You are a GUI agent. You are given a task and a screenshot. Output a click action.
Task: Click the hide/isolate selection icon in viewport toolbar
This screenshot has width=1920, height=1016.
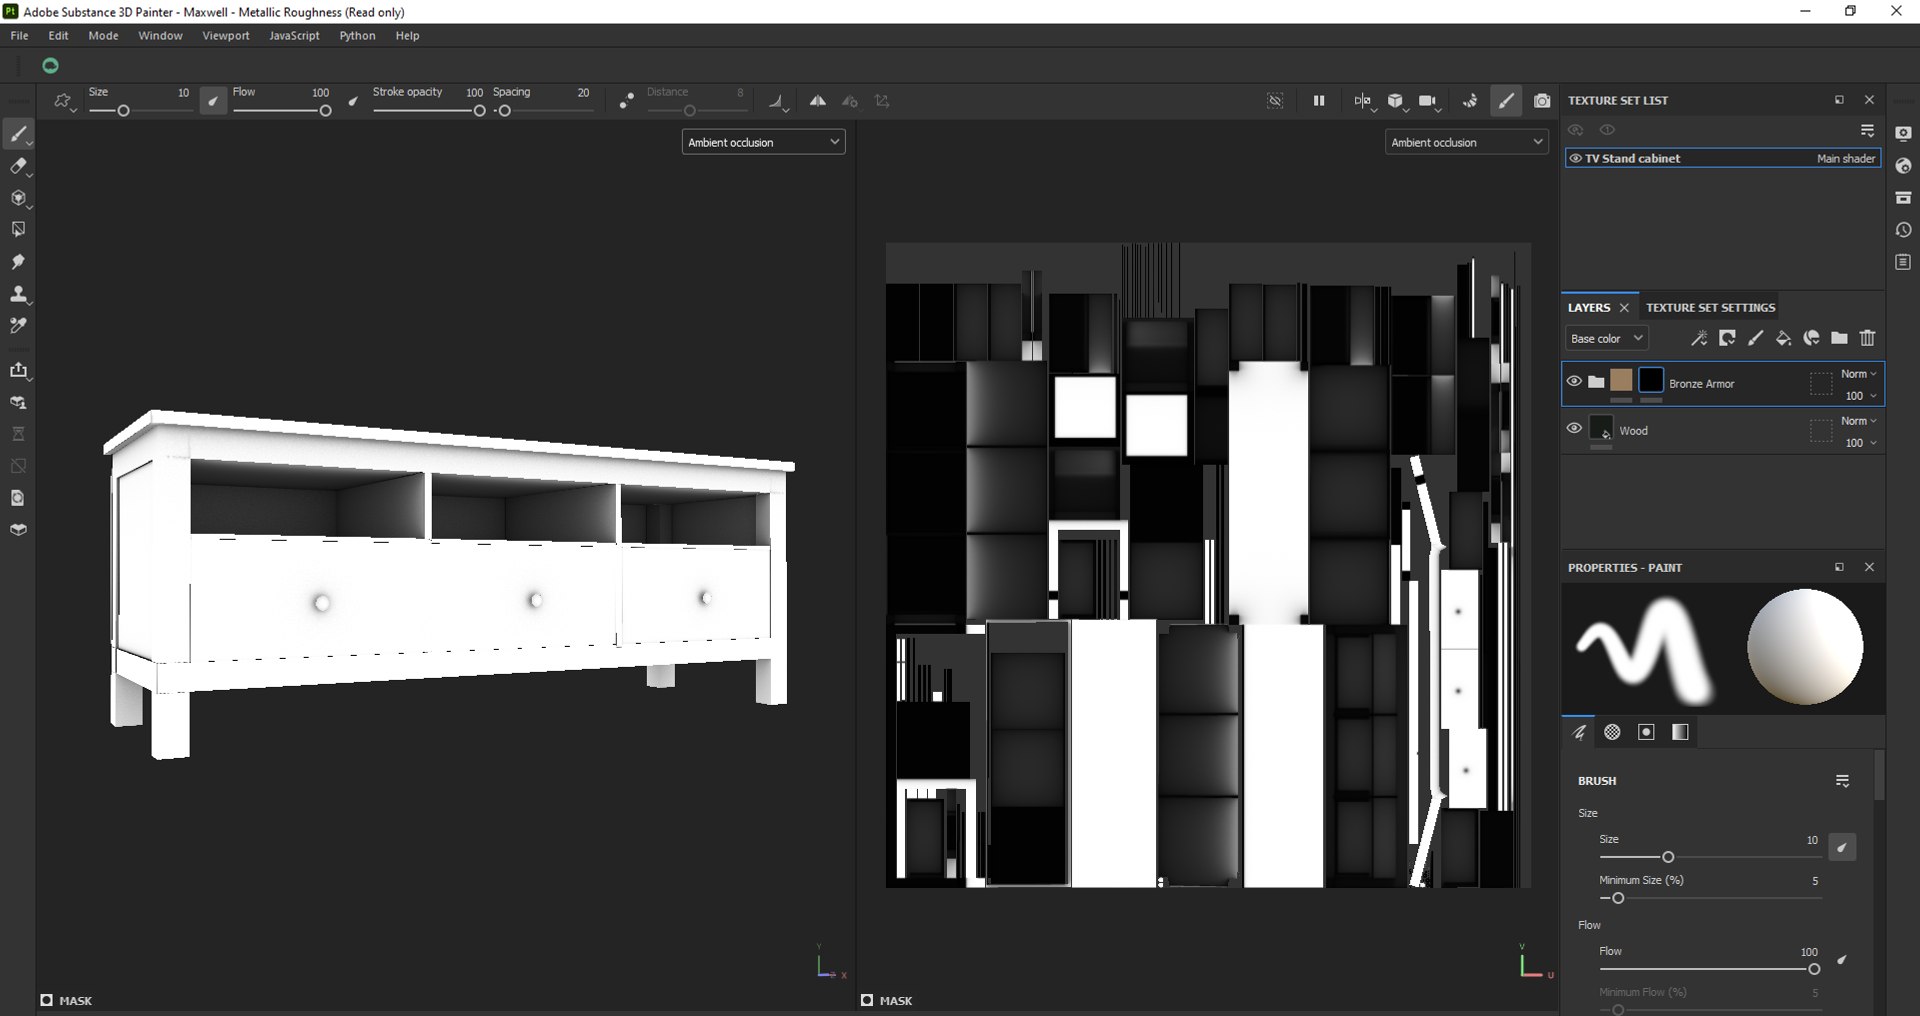(x=1275, y=101)
